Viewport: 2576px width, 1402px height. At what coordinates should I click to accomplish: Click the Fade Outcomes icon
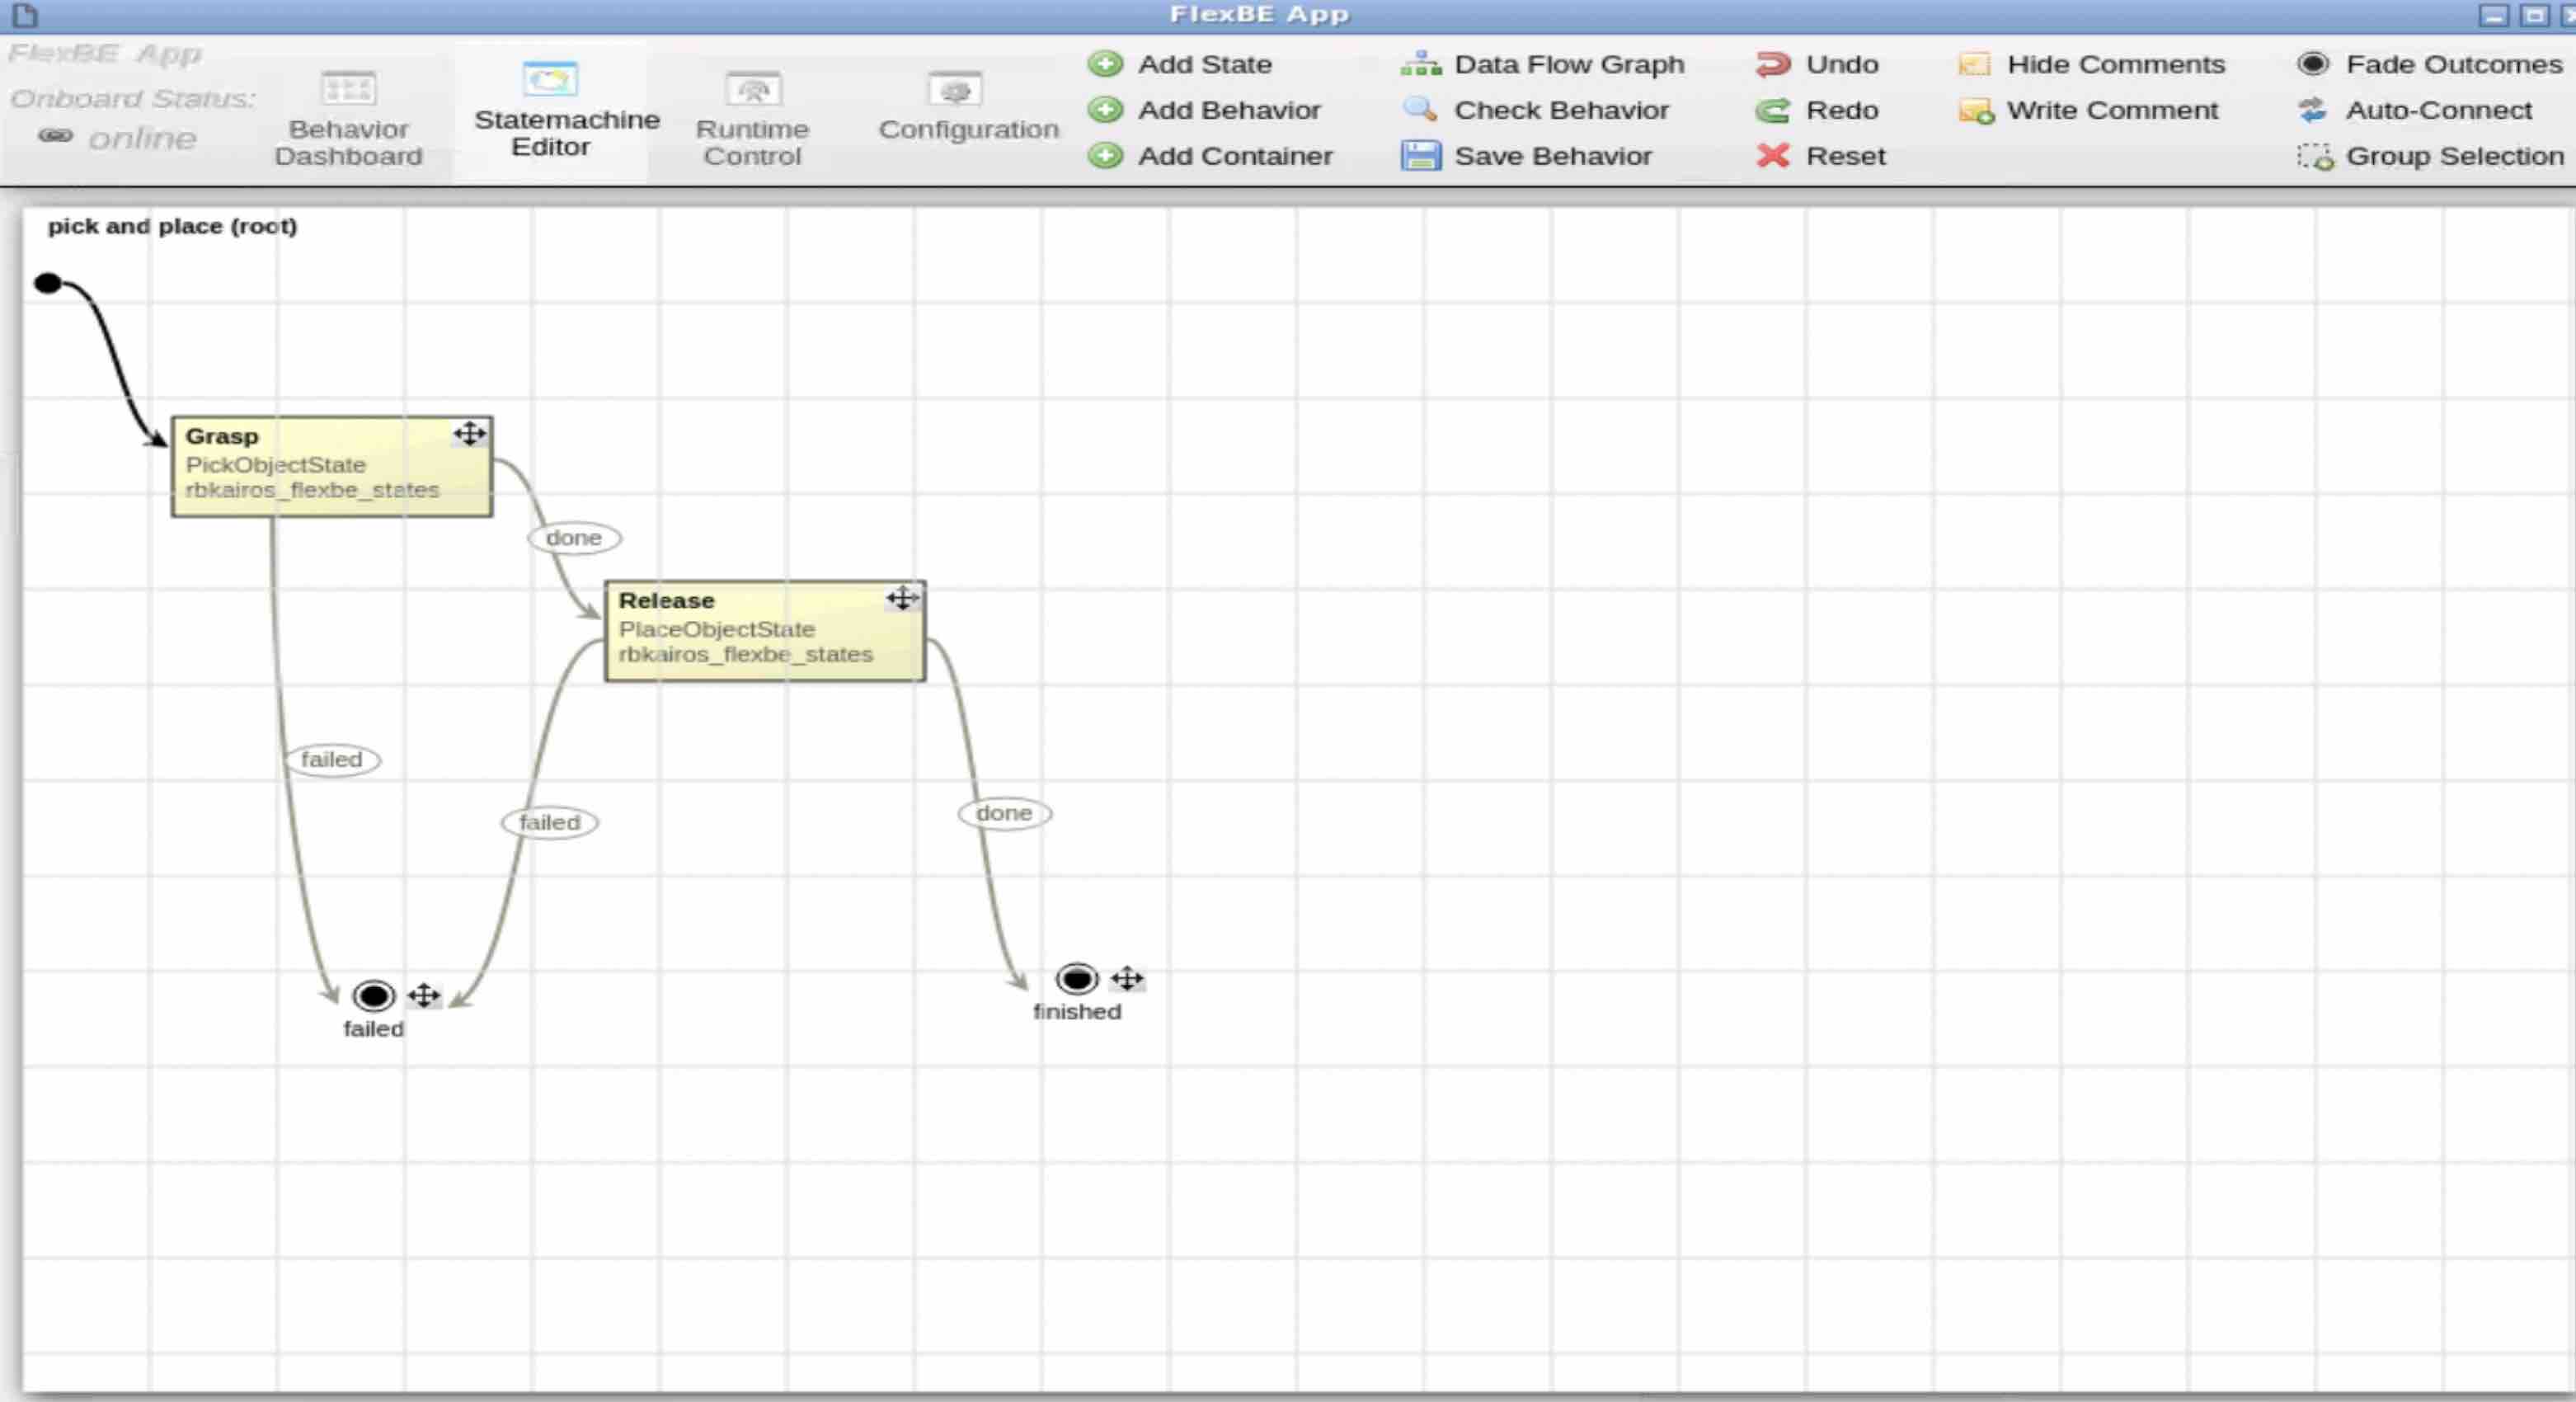tap(2312, 64)
